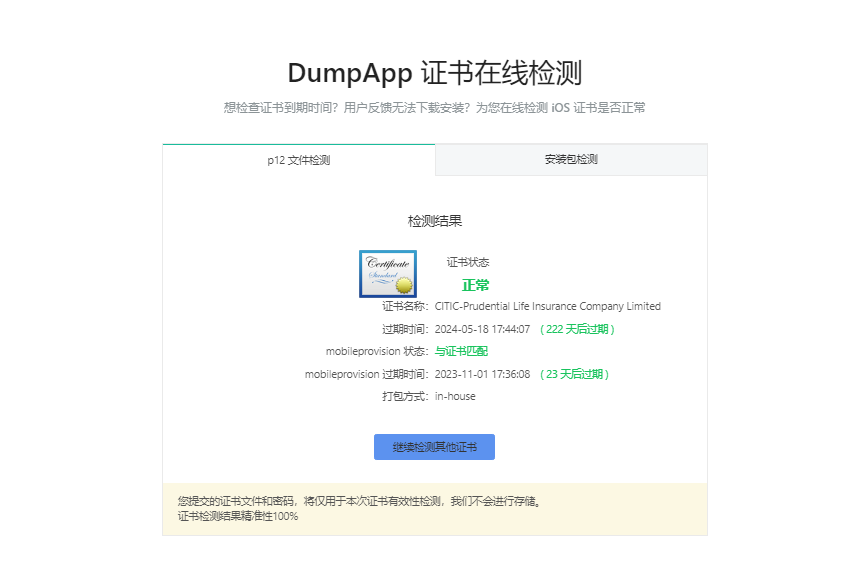
Task: Click the 证书状态 label
Action: pos(468,263)
